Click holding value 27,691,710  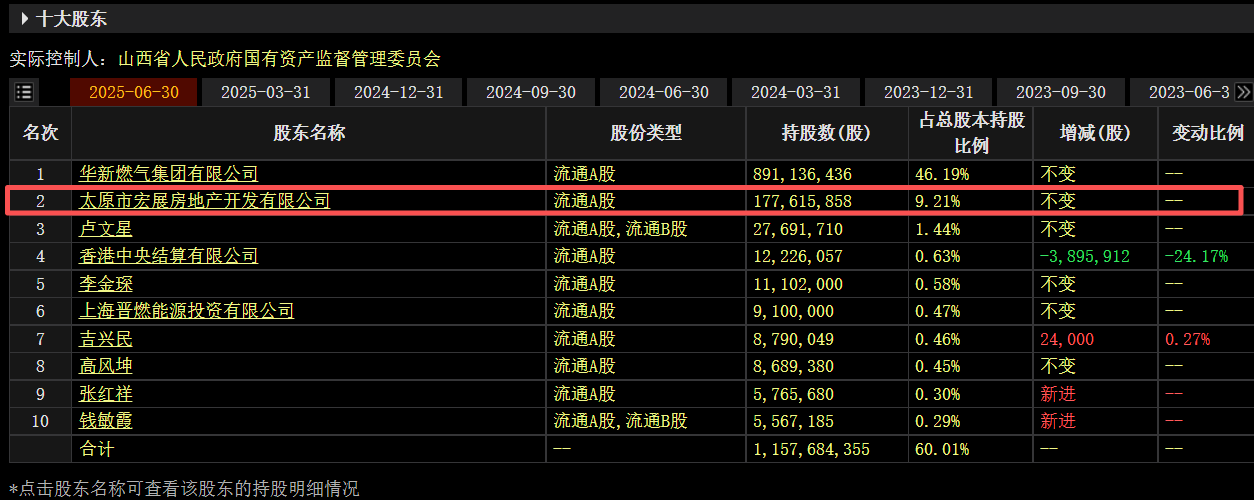click(798, 229)
